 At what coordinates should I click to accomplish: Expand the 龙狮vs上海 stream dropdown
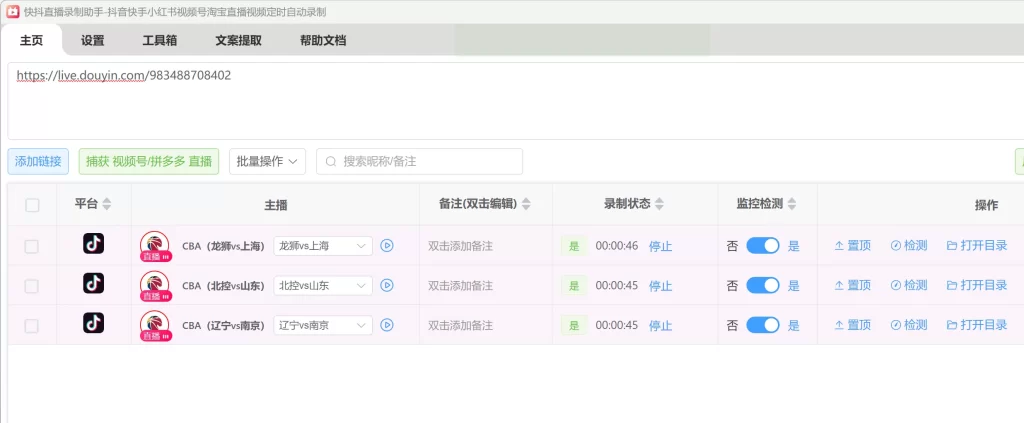coord(360,245)
